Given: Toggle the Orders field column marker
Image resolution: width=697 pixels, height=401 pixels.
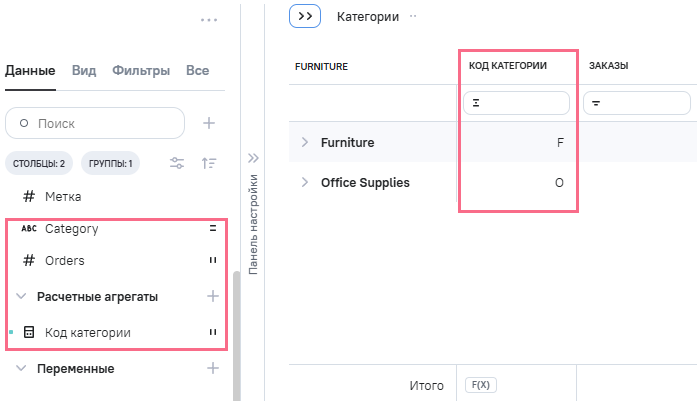Looking at the screenshot, I should pyautogui.click(x=212, y=261).
